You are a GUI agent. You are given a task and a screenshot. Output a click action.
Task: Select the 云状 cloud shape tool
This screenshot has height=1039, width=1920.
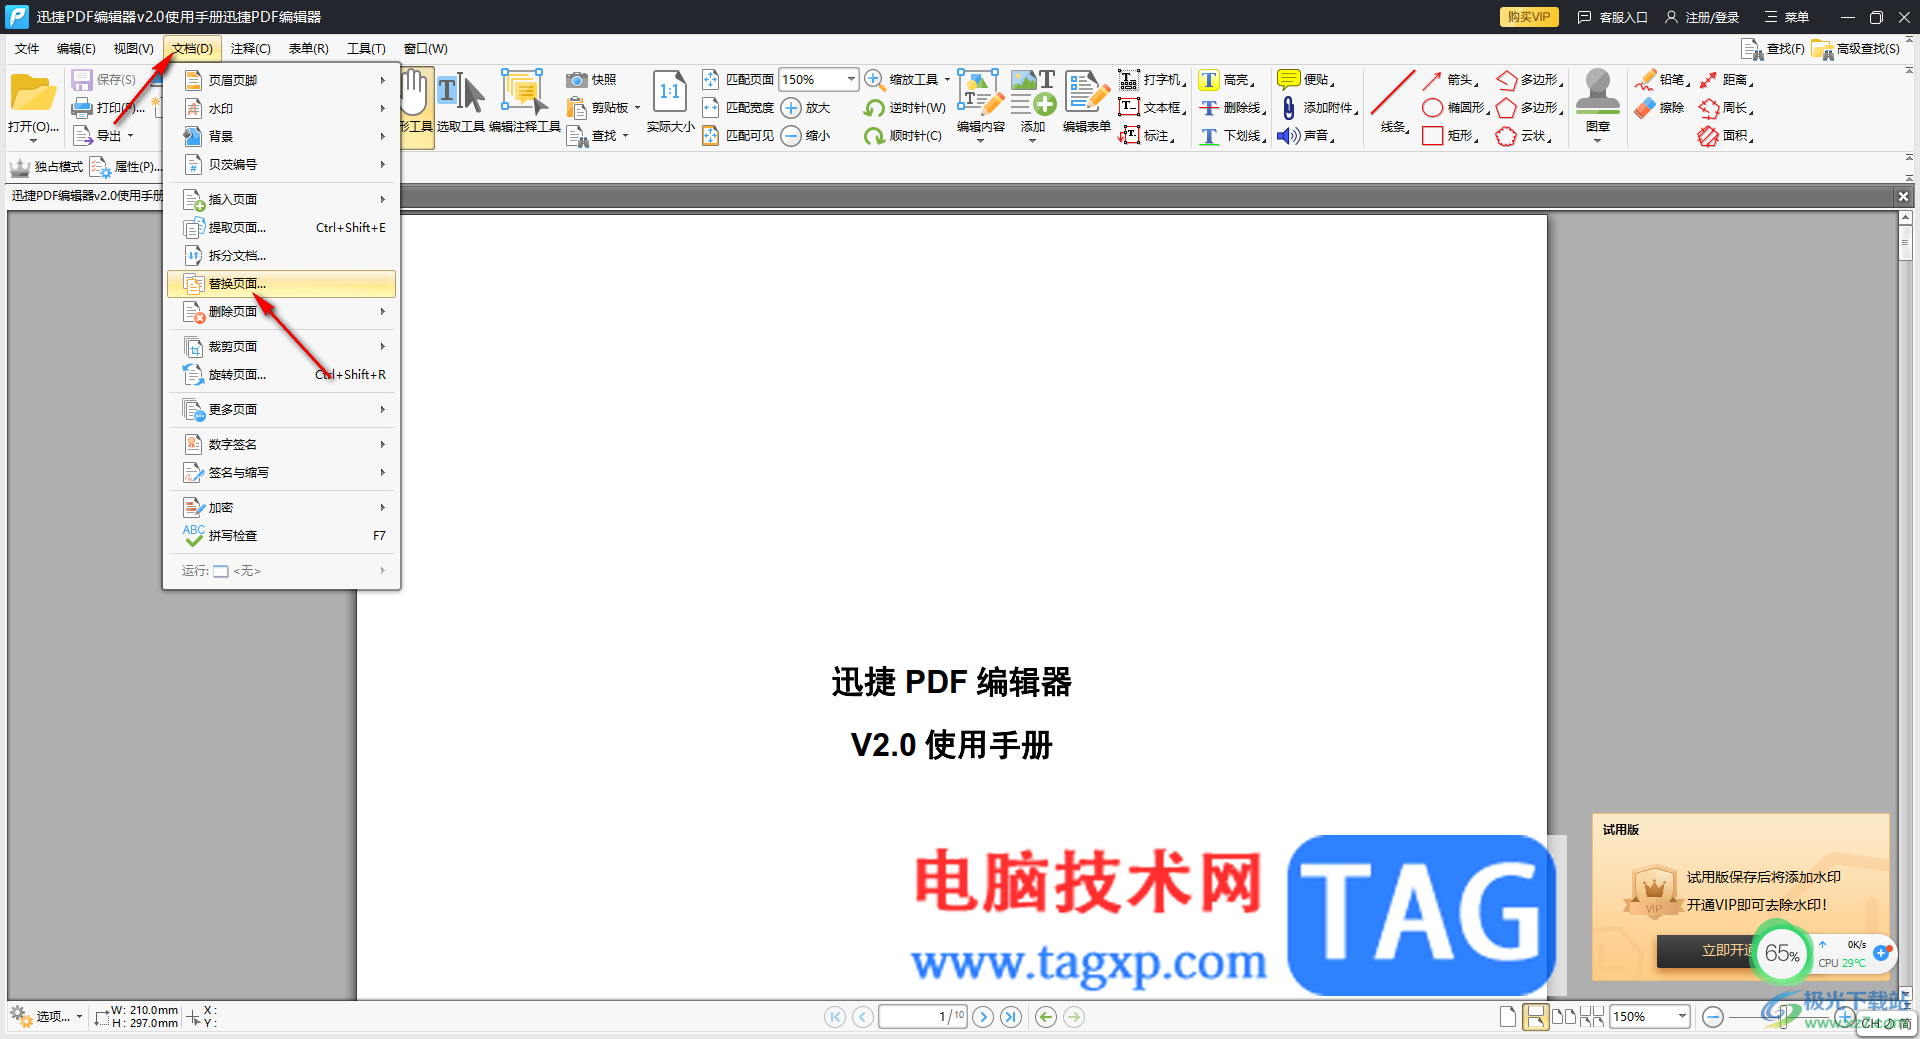click(1524, 136)
